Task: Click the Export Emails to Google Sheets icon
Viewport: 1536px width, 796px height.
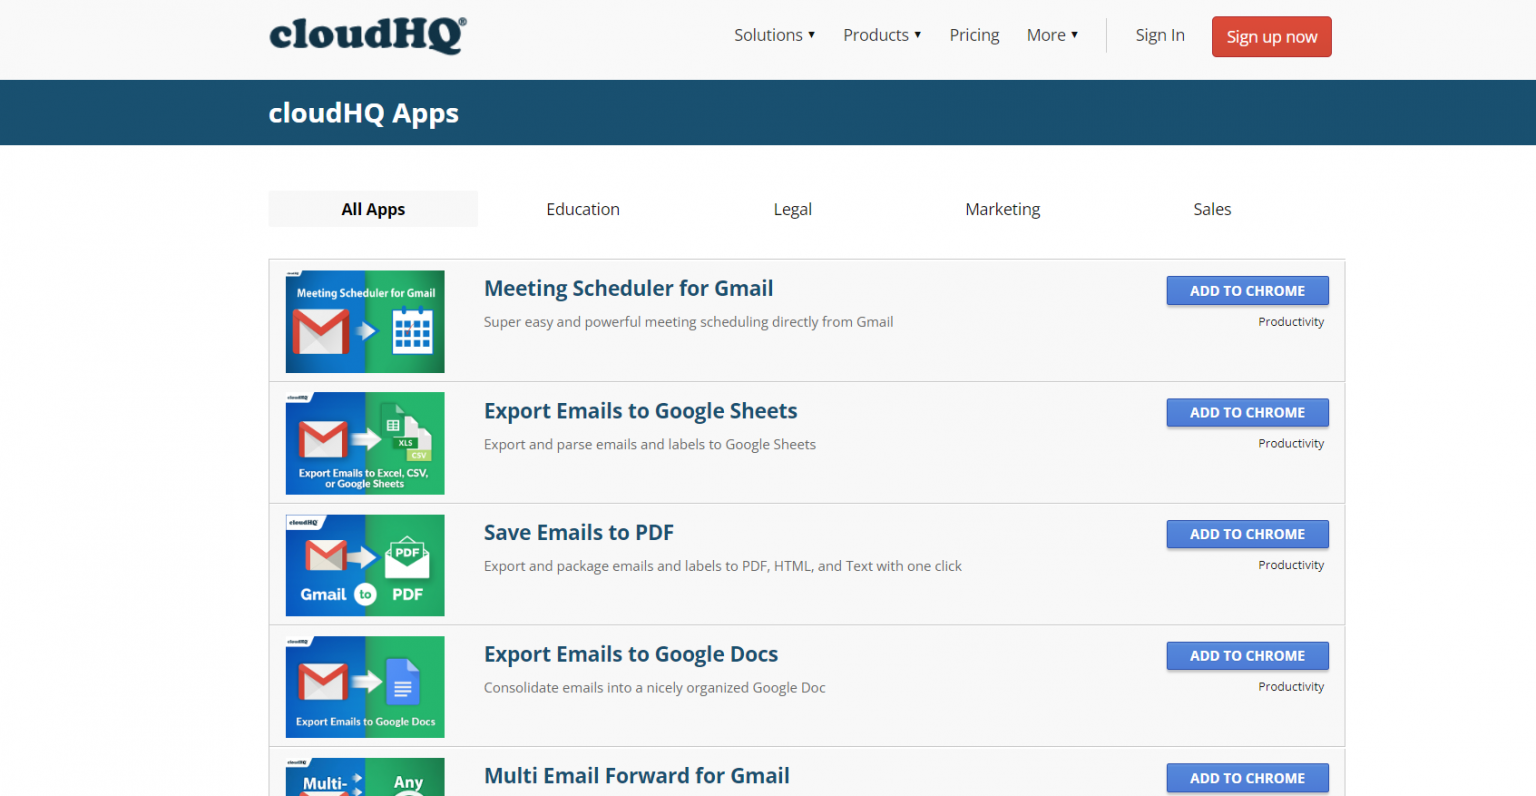Action: point(365,443)
